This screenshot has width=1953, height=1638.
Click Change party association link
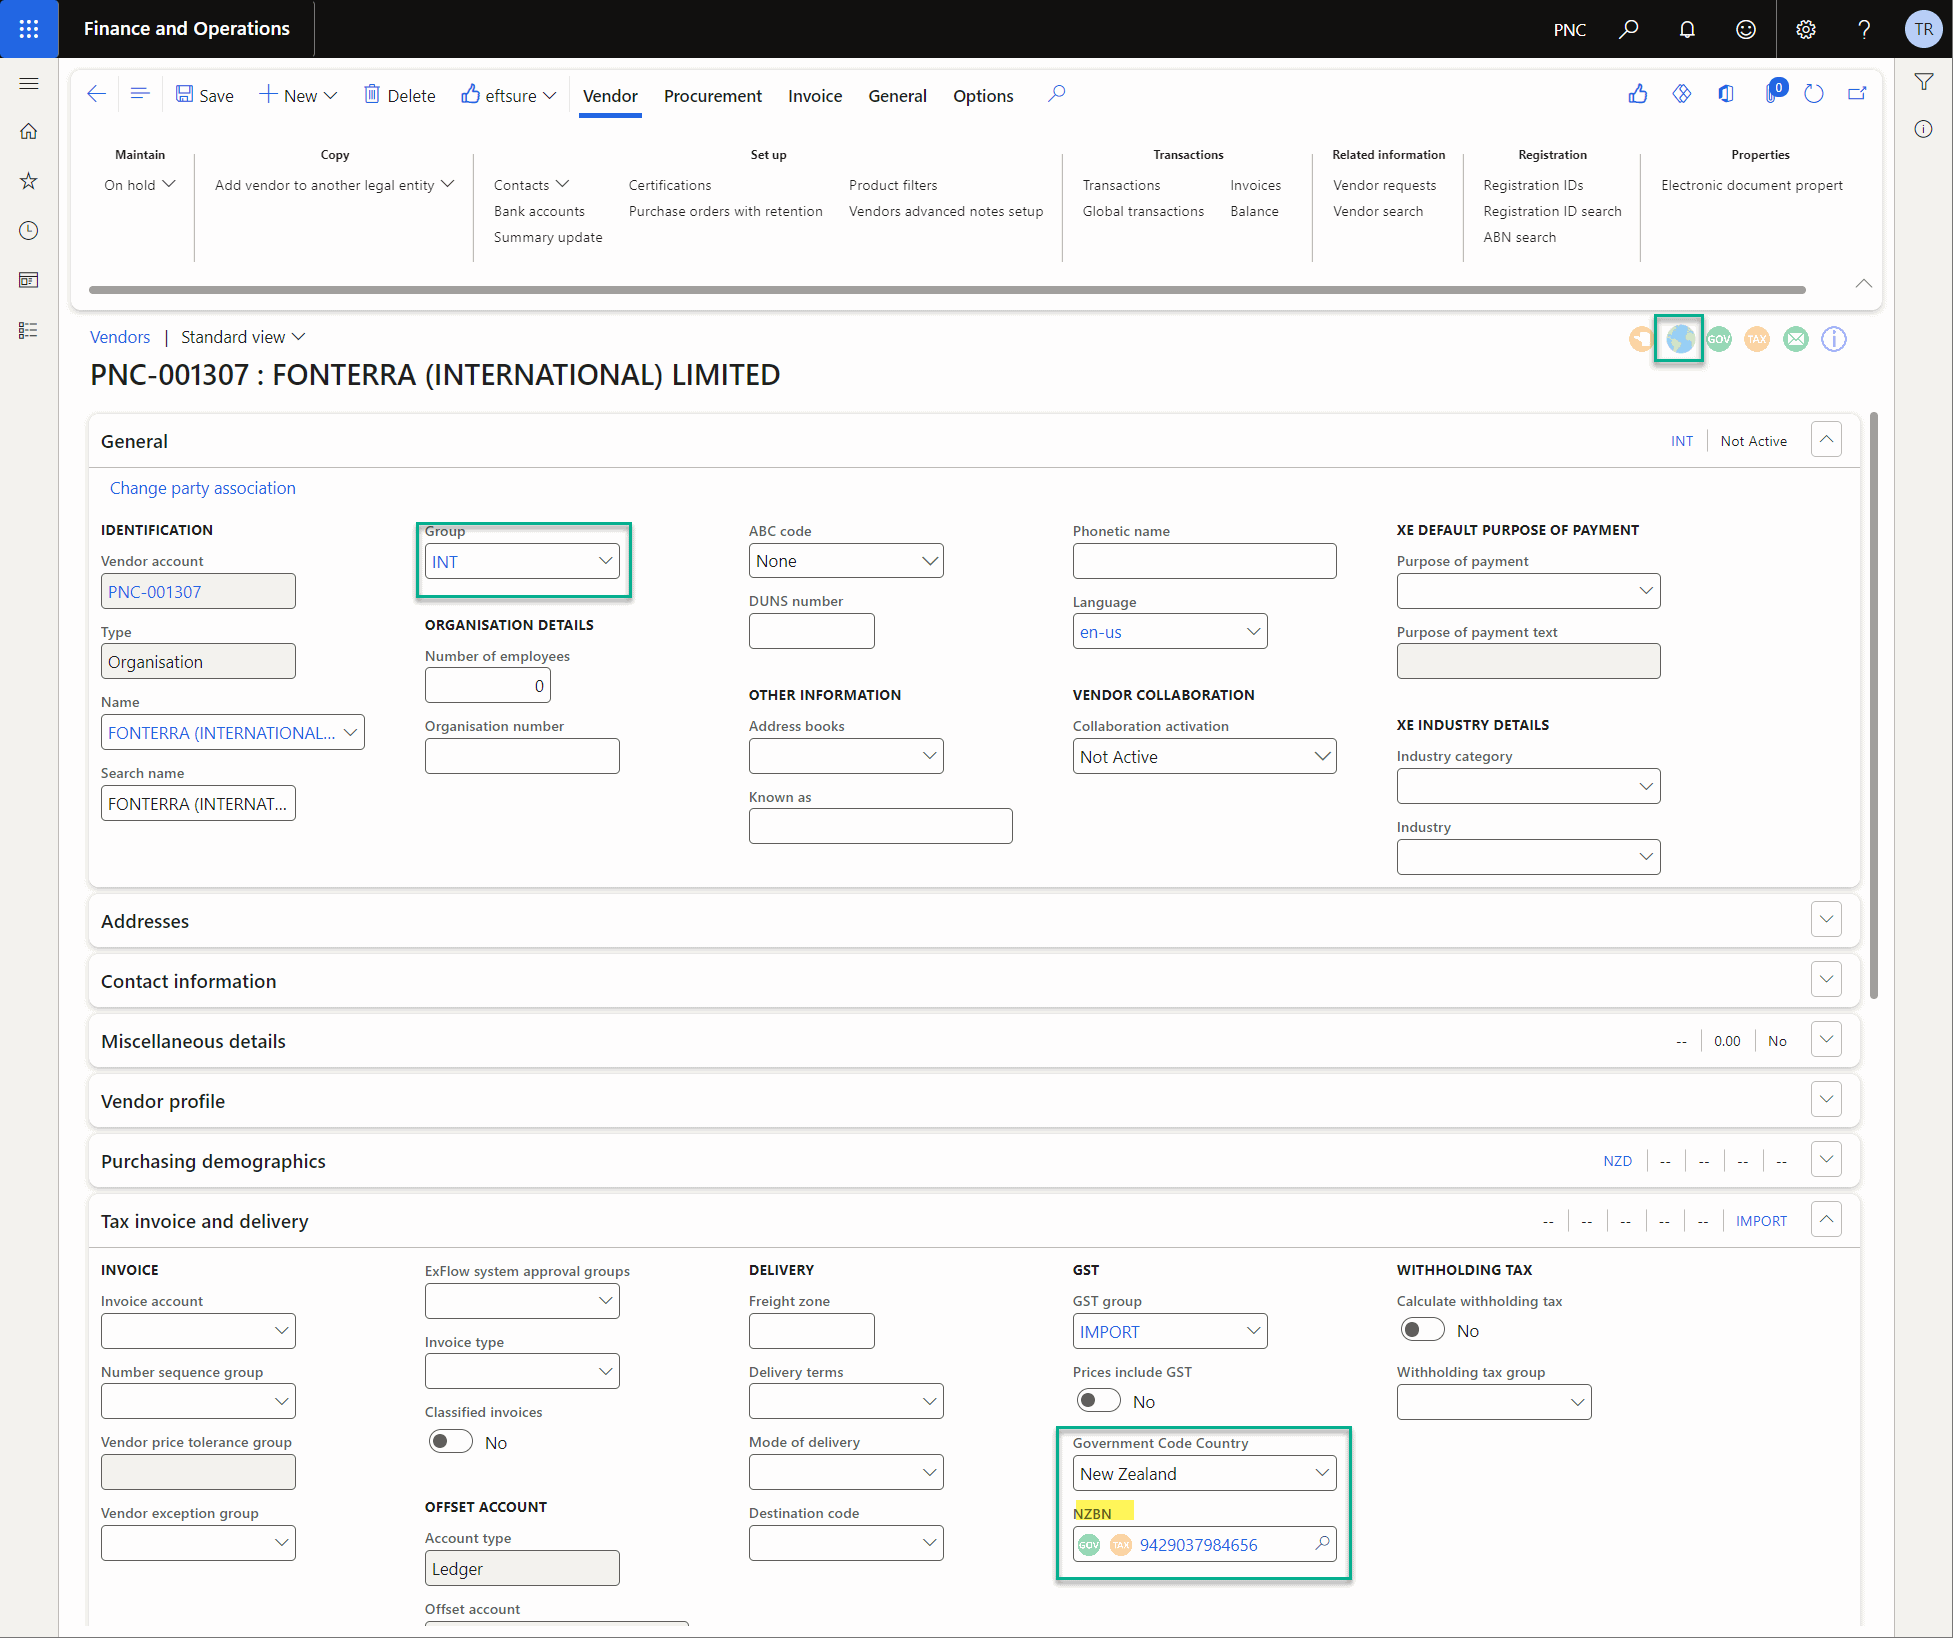[203, 488]
